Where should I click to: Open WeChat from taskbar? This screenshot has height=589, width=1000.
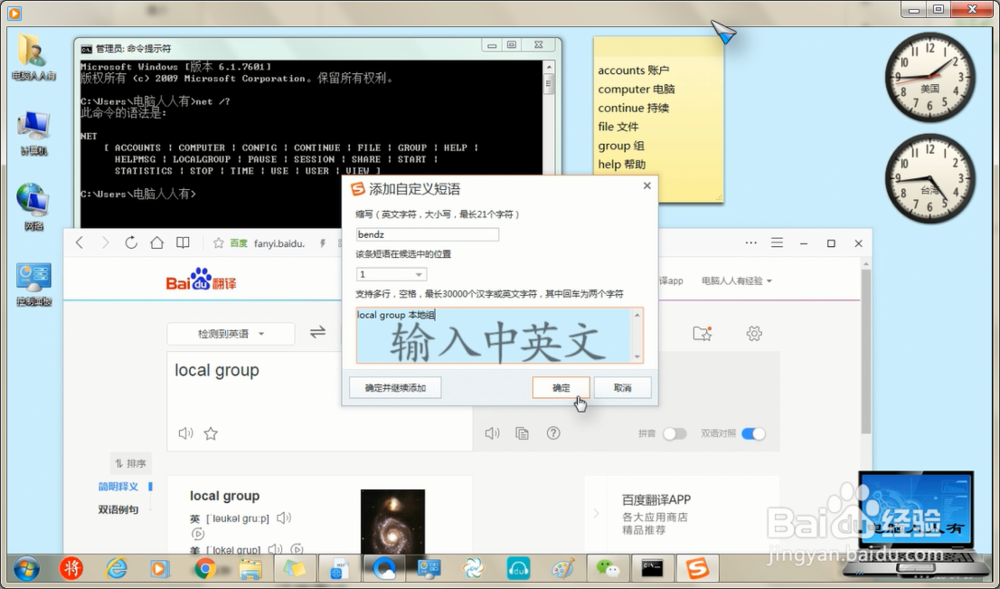point(607,569)
